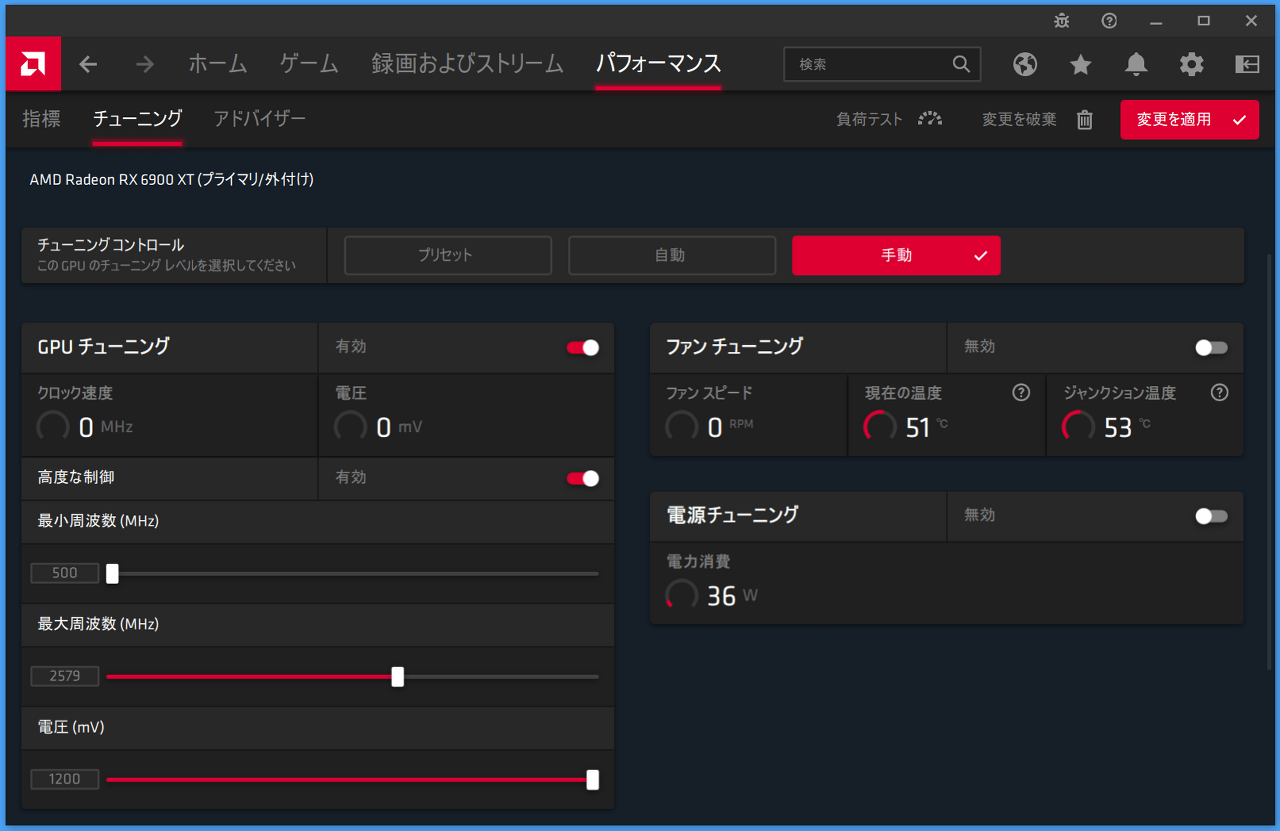The image size is (1280, 831).
Task: Click the 電圧 gauge dial
Action: tap(351, 427)
